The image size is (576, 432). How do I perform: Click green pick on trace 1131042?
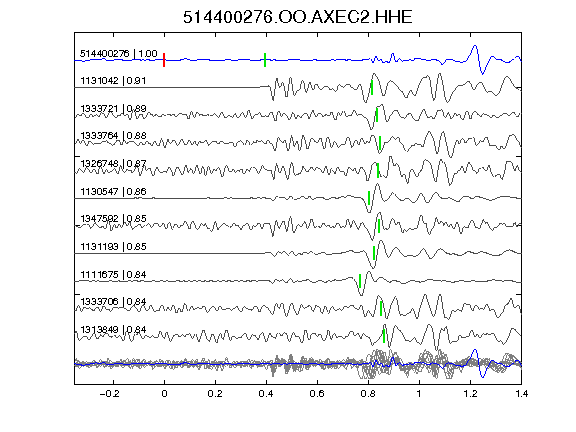click(x=372, y=88)
